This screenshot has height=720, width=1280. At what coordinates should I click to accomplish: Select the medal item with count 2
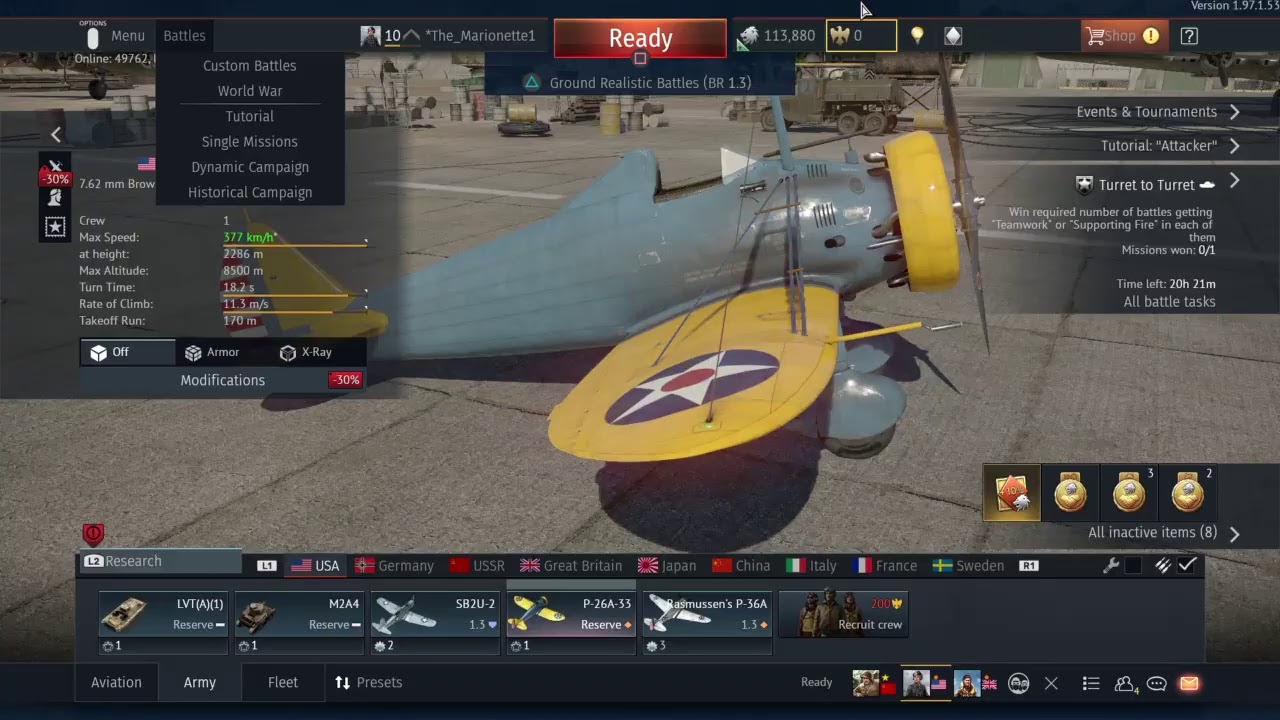pos(1188,492)
